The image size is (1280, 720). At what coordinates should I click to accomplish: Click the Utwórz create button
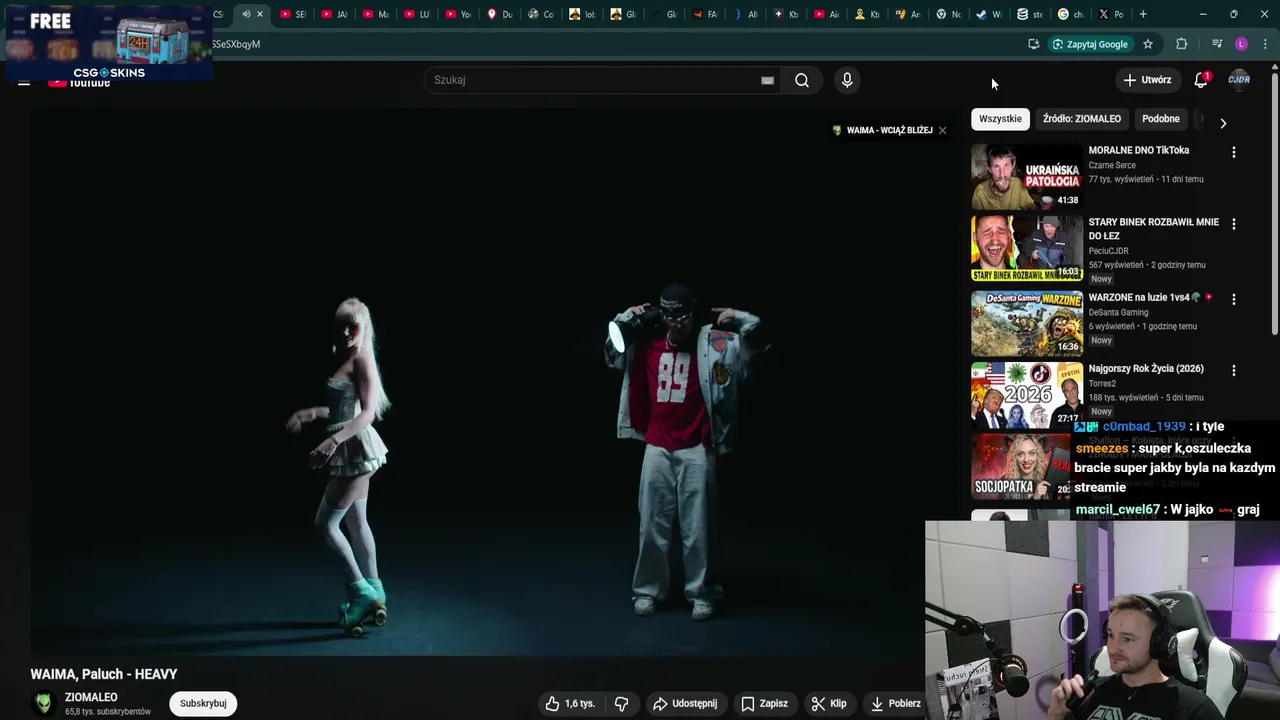tap(1147, 80)
